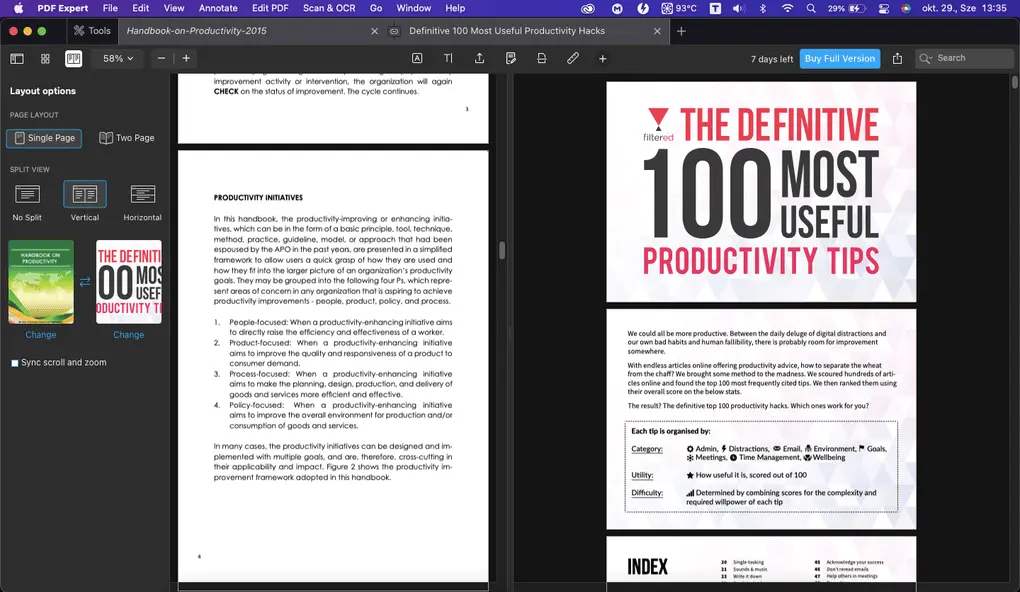Open the Fill and Sign tool
The width and height of the screenshot is (1020, 592).
pyautogui.click(x=511, y=58)
